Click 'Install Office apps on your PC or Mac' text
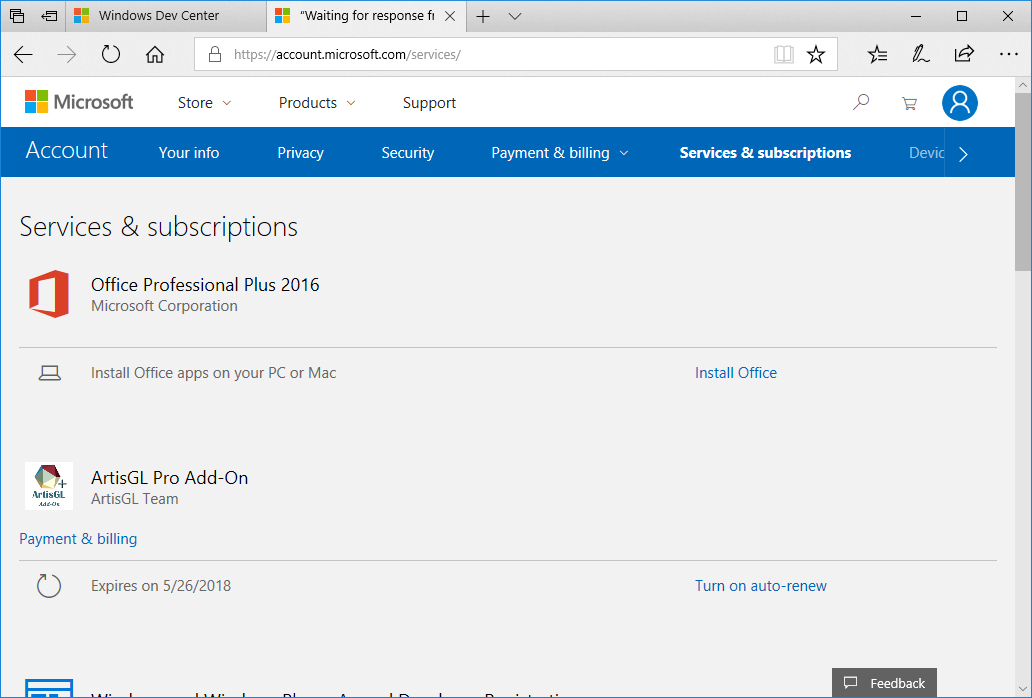 point(214,373)
